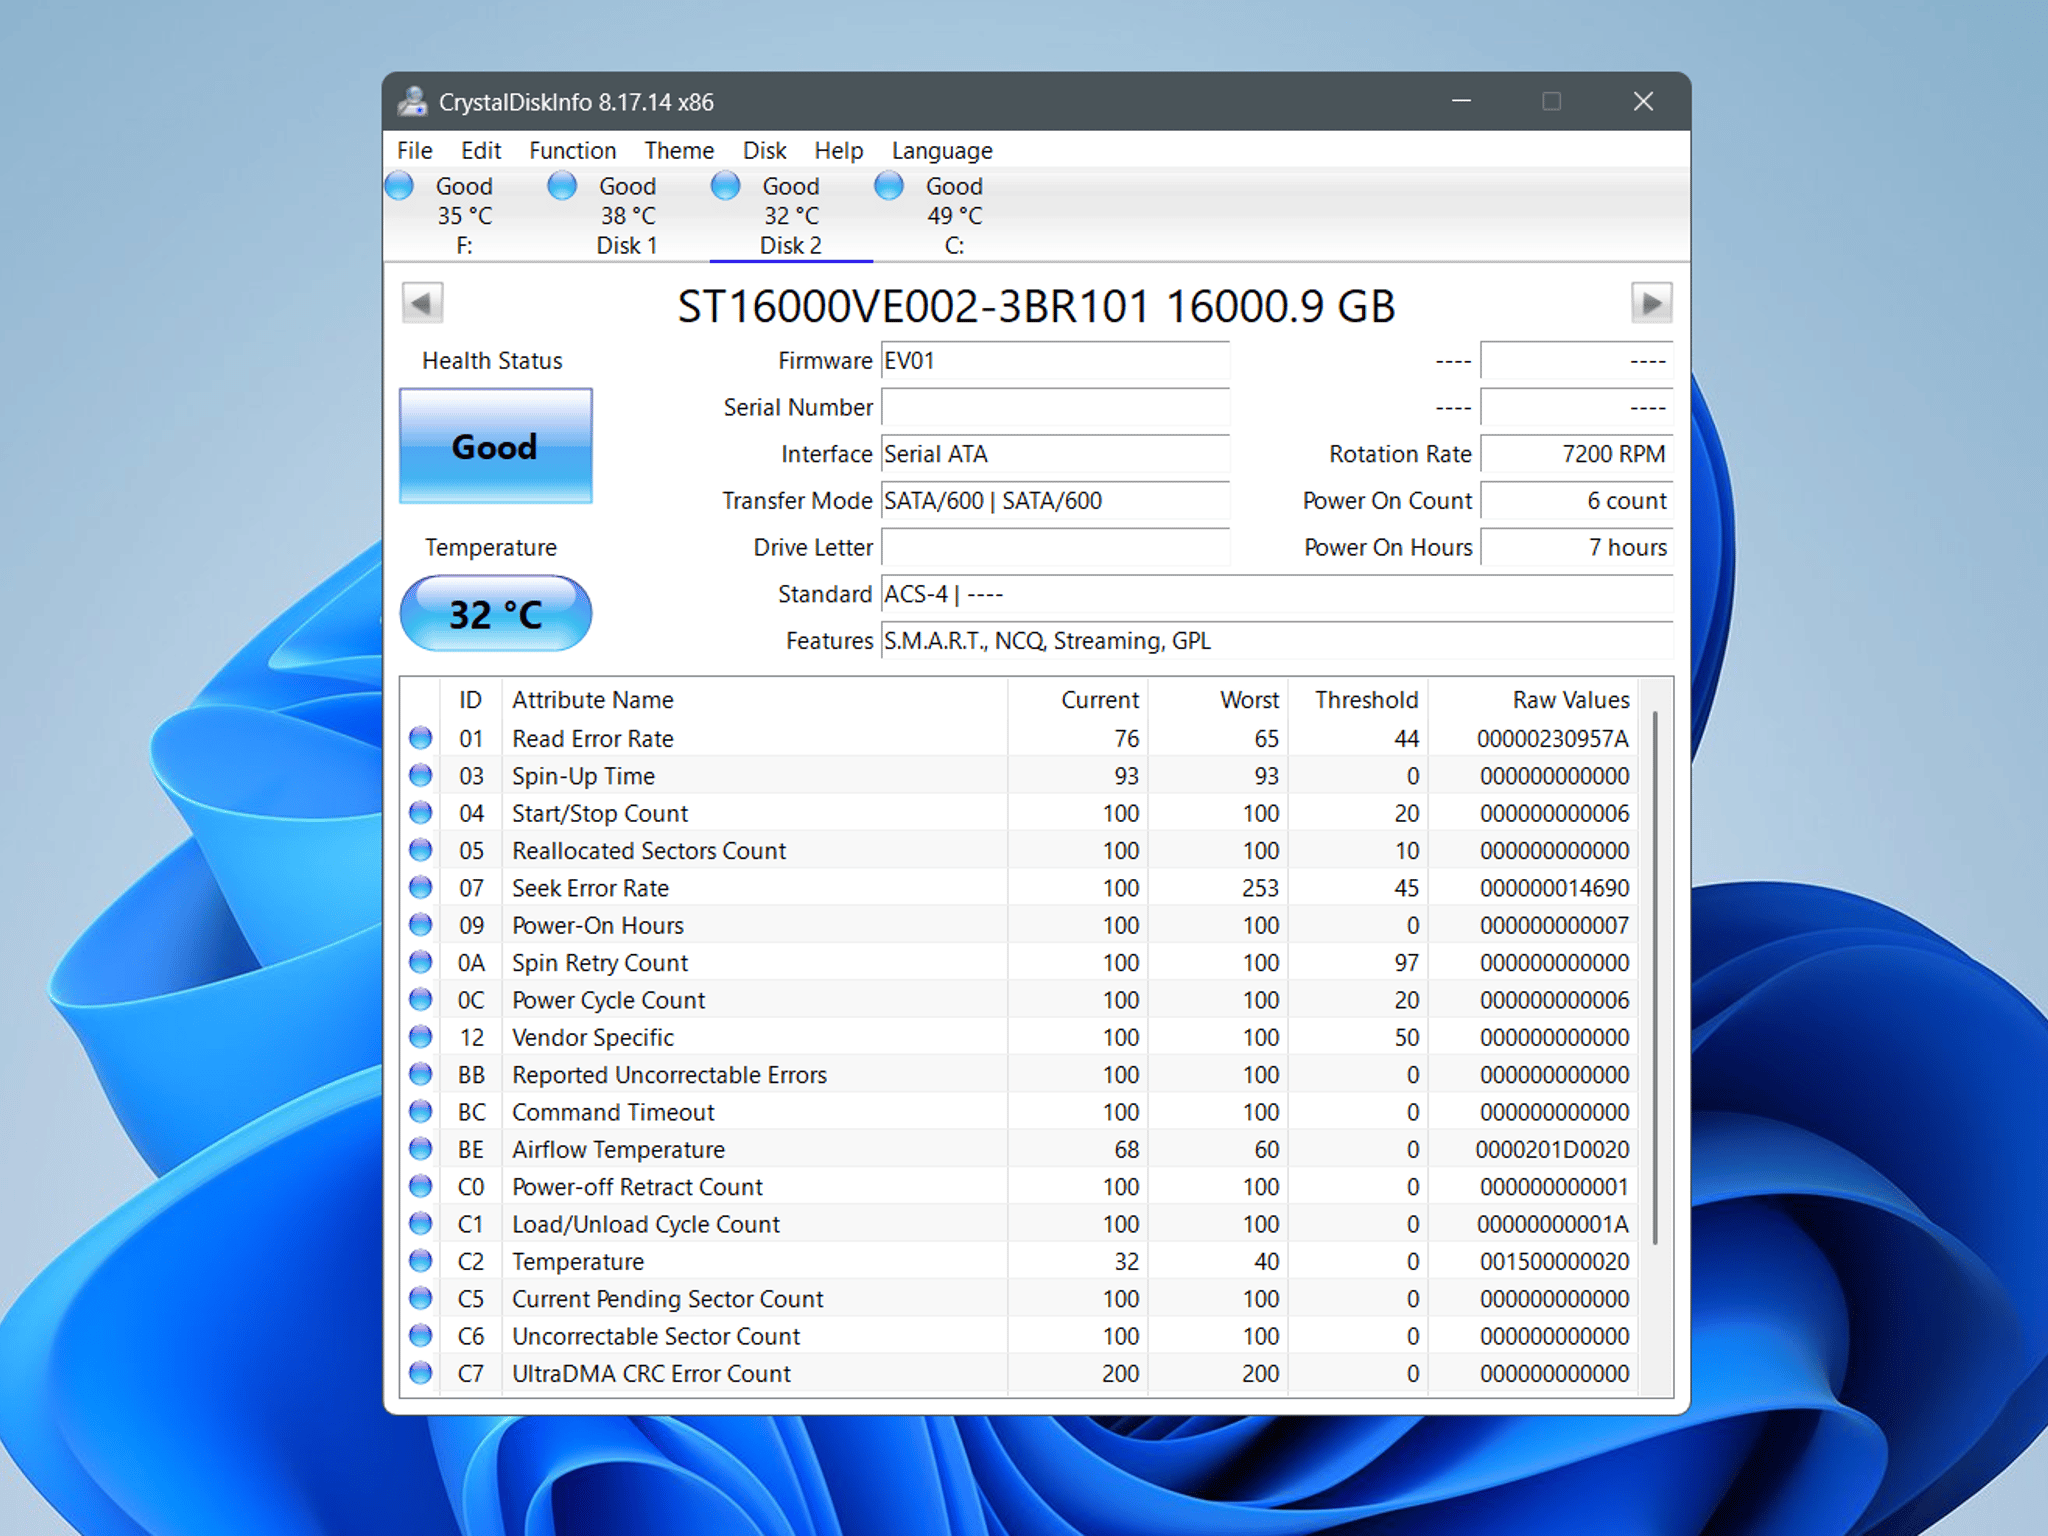Click the Power On Hours value
This screenshot has width=2048, height=1536.
1577,547
